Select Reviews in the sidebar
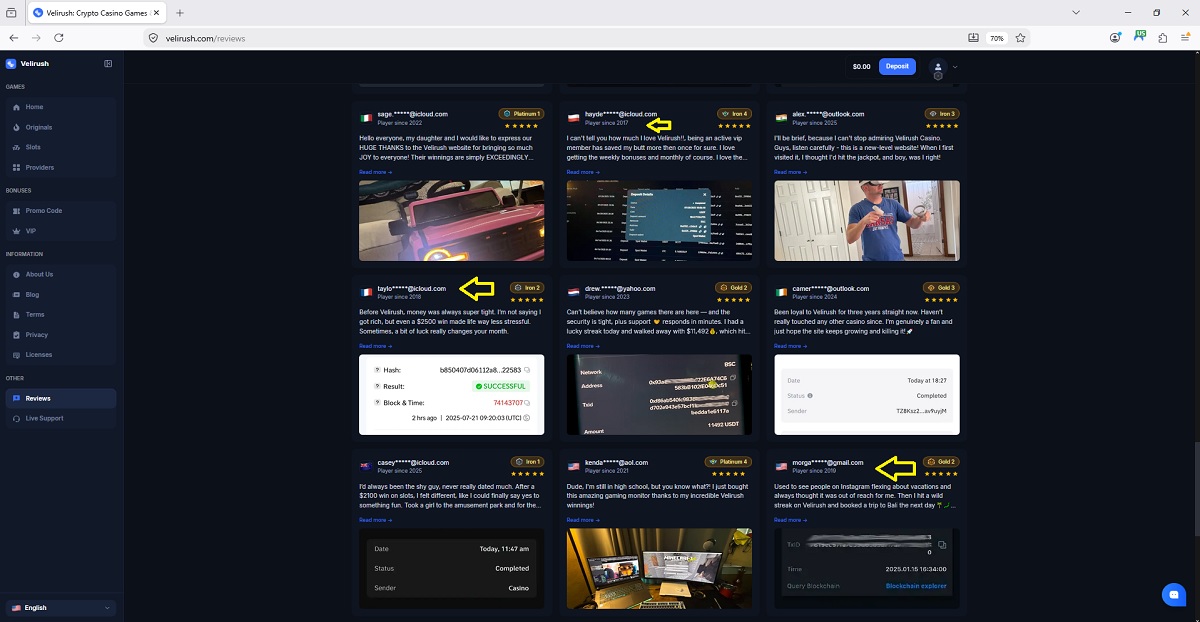 [60, 398]
